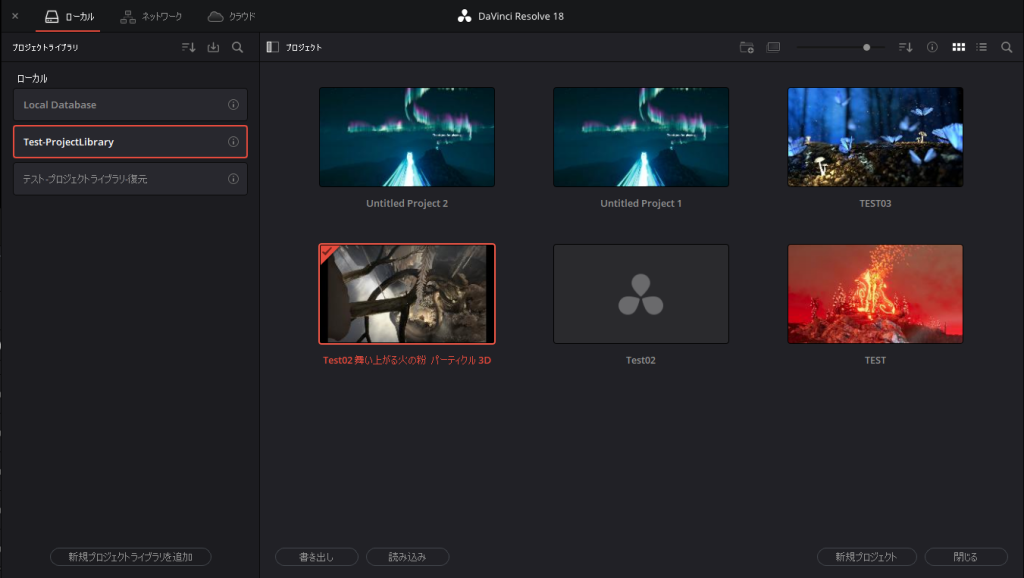This screenshot has width=1024, height=578.
Task: Switch projects to list view
Action: [982, 47]
